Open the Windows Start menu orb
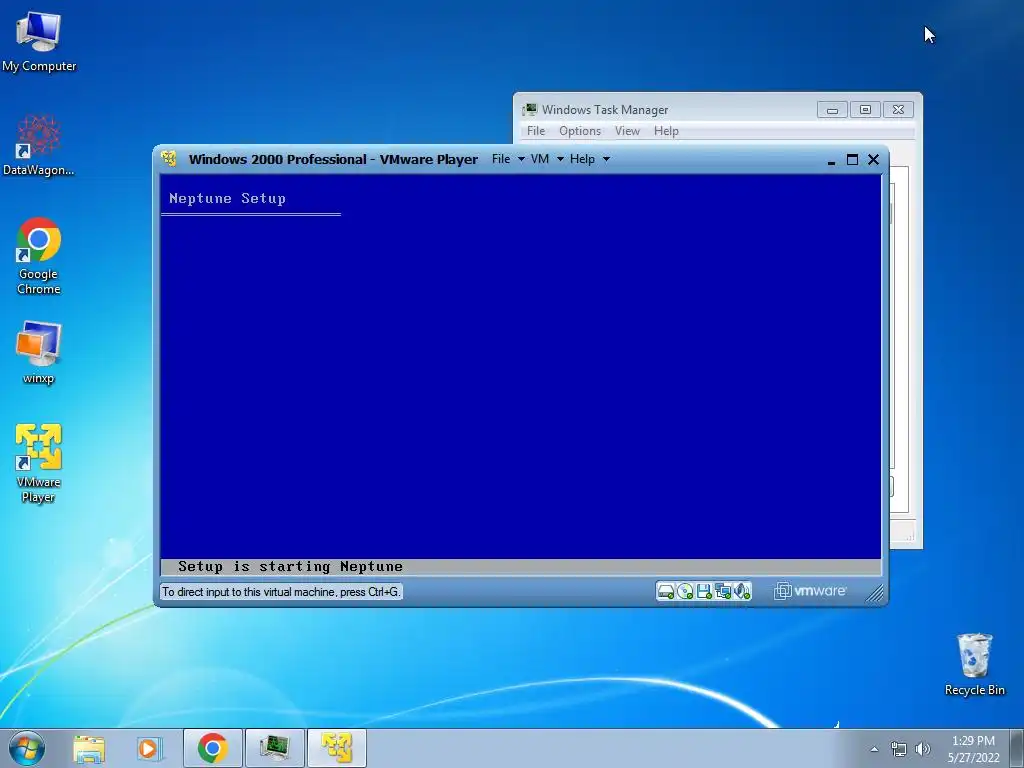Viewport: 1024px width, 768px height. click(x=27, y=748)
